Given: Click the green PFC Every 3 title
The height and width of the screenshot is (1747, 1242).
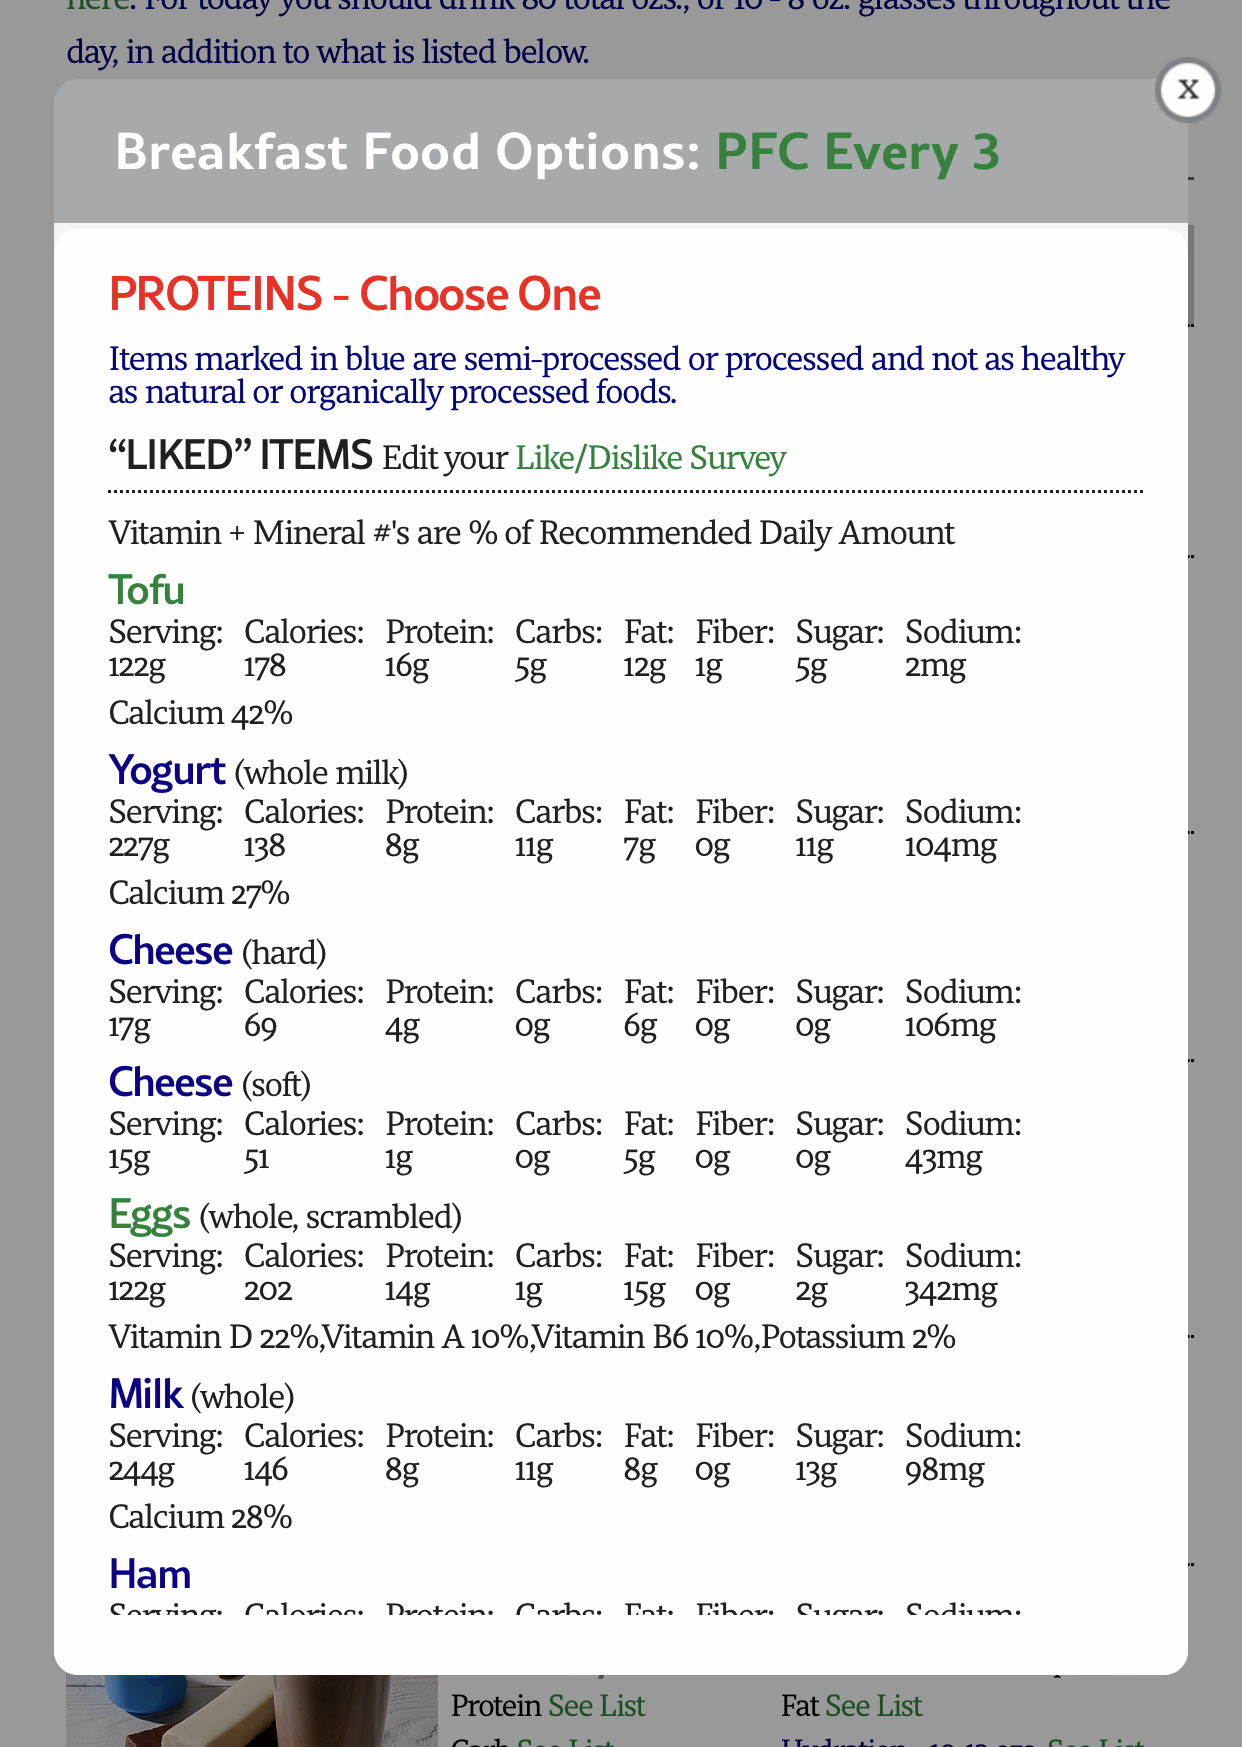Looking at the screenshot, I should 857,152.
